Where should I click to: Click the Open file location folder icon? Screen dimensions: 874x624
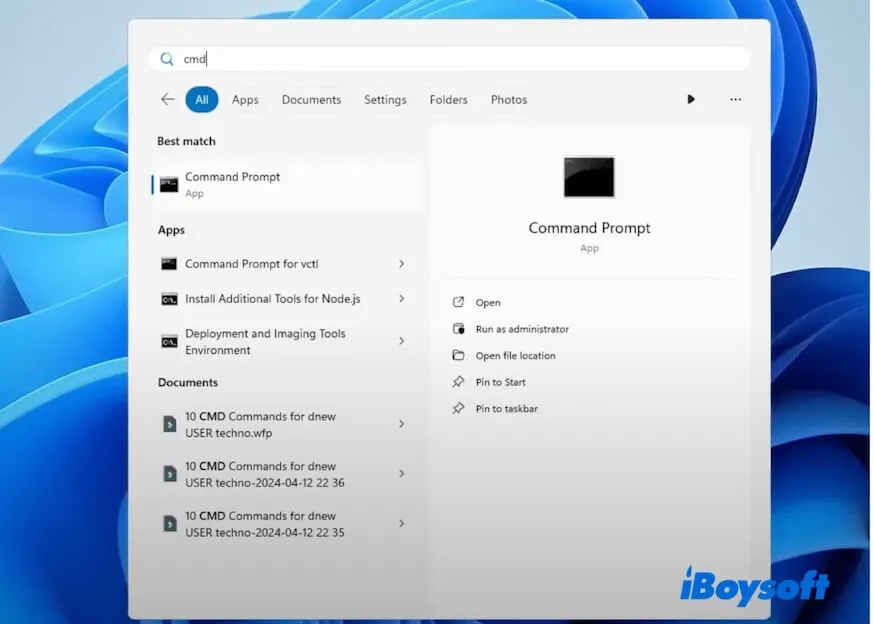tap(458, 356)
